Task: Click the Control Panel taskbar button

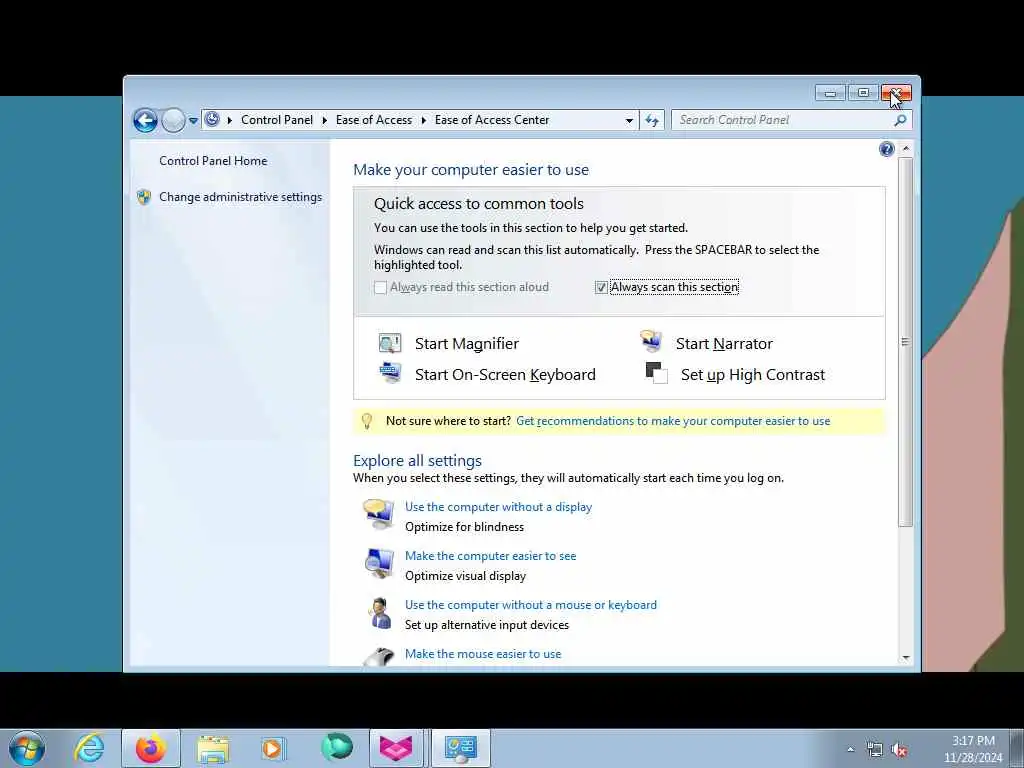Action: point(460,748)
